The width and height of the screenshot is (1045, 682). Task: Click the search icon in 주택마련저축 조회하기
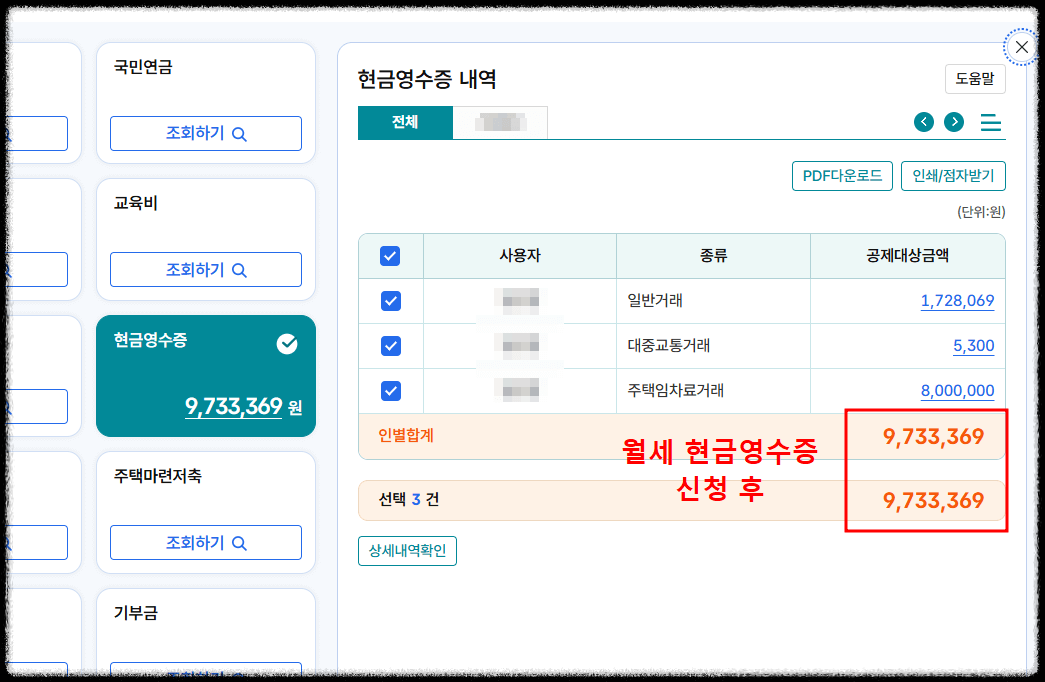point(239,543)
